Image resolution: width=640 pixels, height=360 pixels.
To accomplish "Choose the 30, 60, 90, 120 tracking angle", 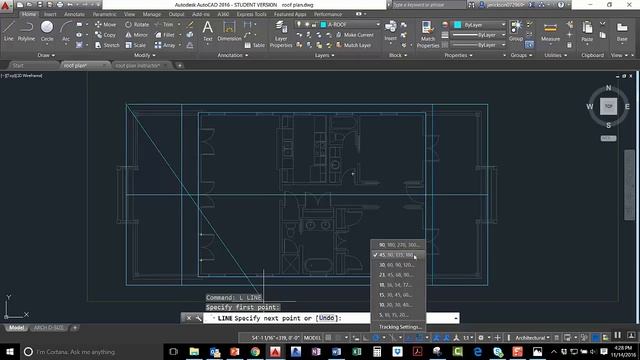I will (398, 265).
